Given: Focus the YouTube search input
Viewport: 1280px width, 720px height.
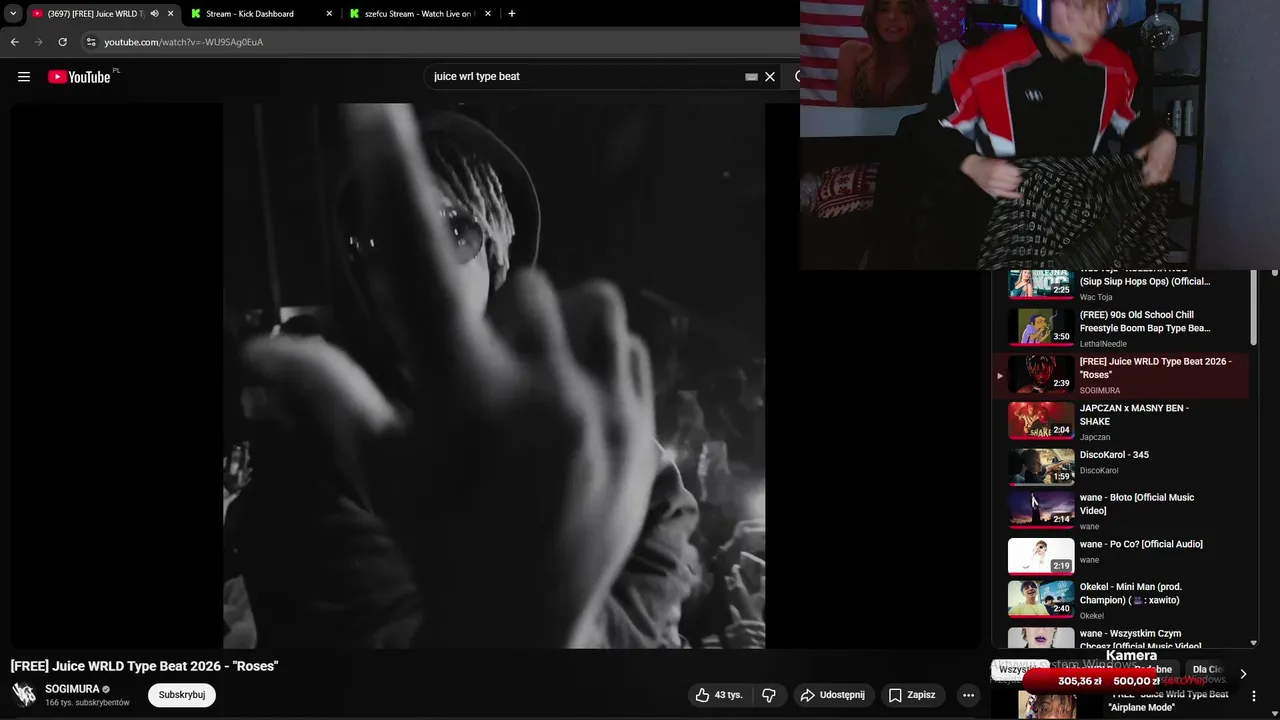Looking at the screenshot, I should click(585, 77).
